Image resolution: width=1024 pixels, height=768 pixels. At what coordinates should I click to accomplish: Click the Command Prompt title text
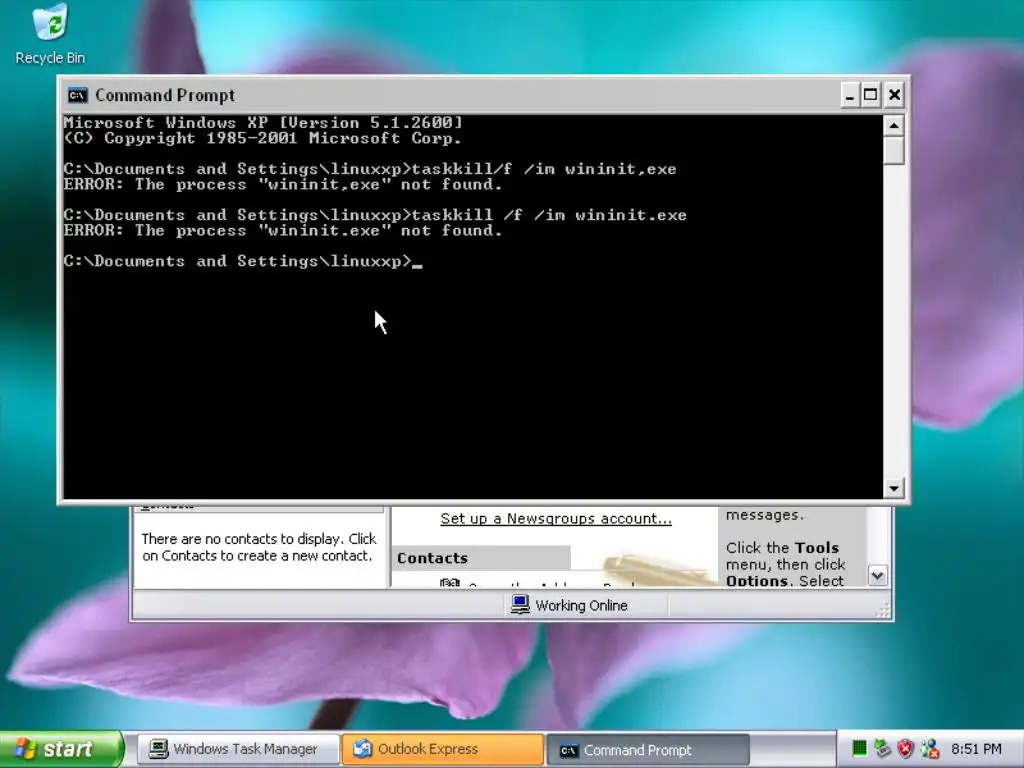click(x=165, y=95)
